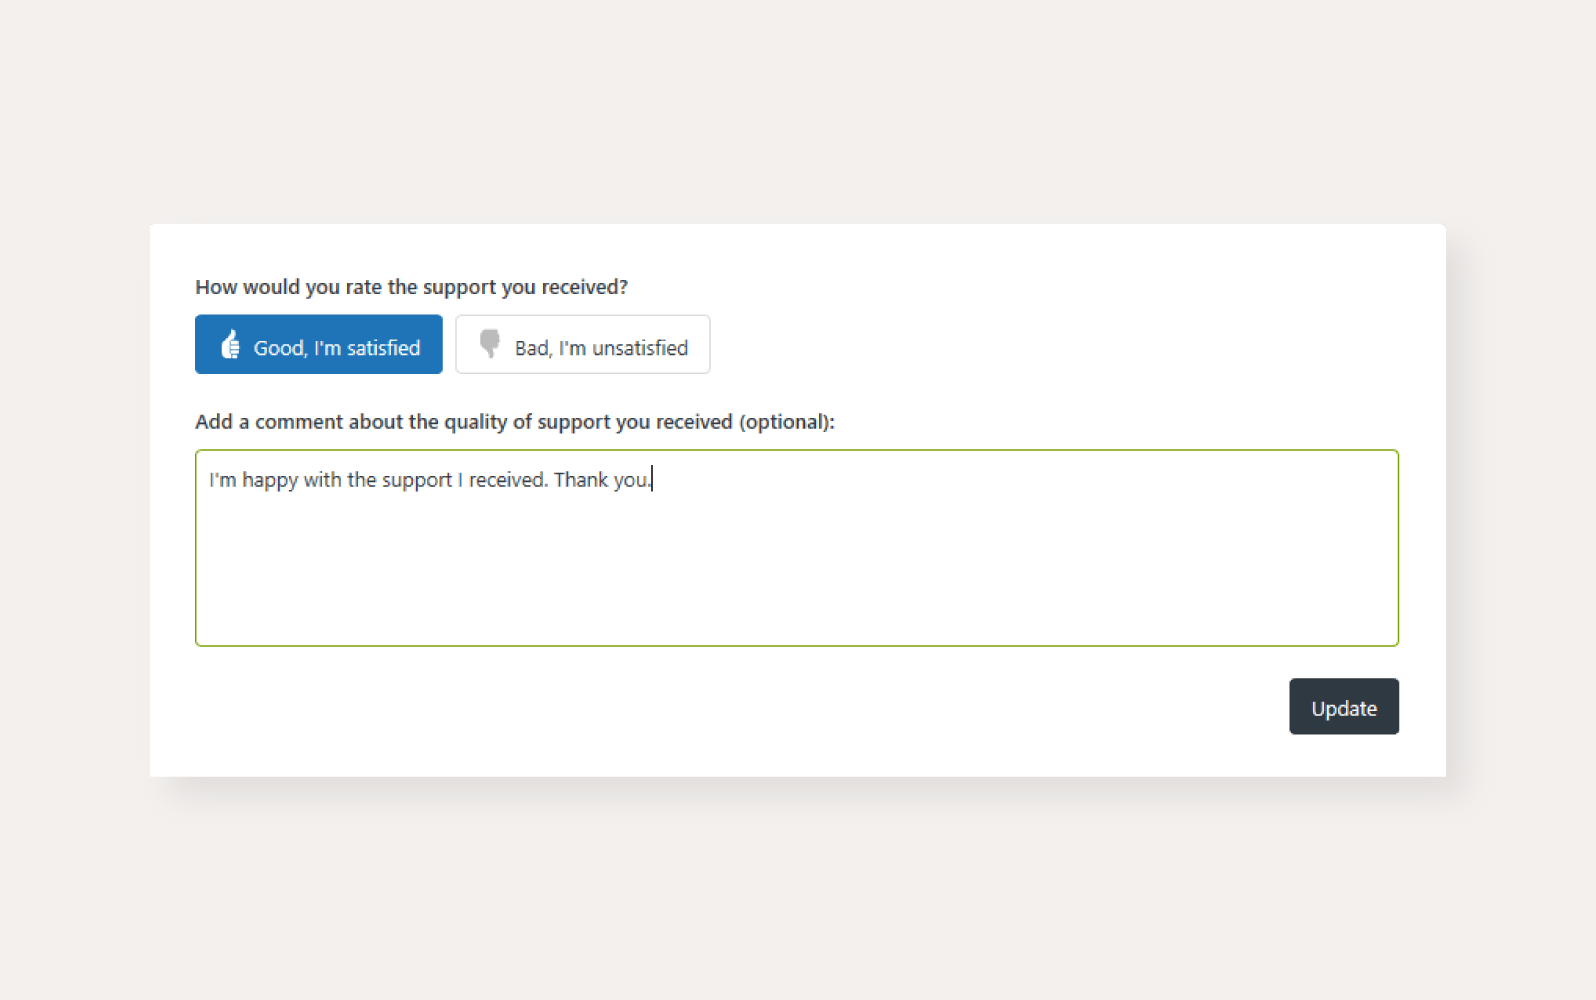This screenshot has height=1000, width=1596.
Task: Click the comment quality label text
Action: pyautogui.click(x=514, y=421)
